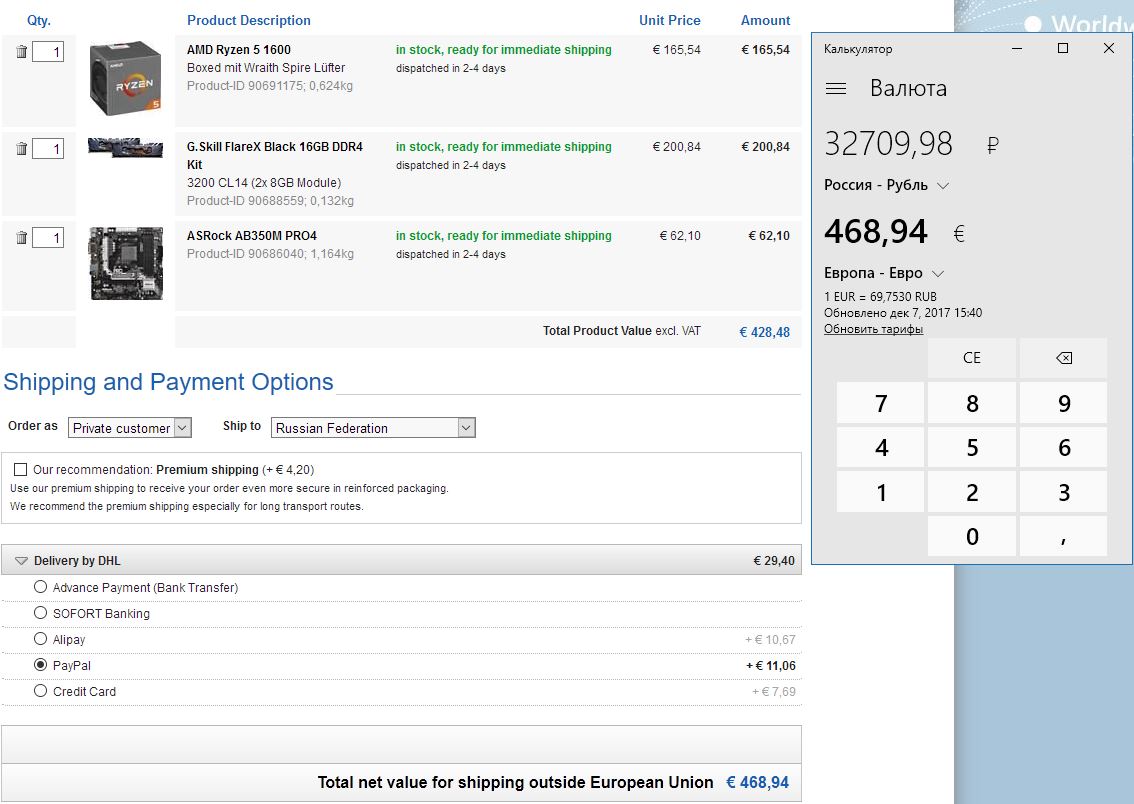This screenshot has height=804, width=1134.
Task: Select Advance Payment (Bank Transfer) option
Action: (40, 587)
